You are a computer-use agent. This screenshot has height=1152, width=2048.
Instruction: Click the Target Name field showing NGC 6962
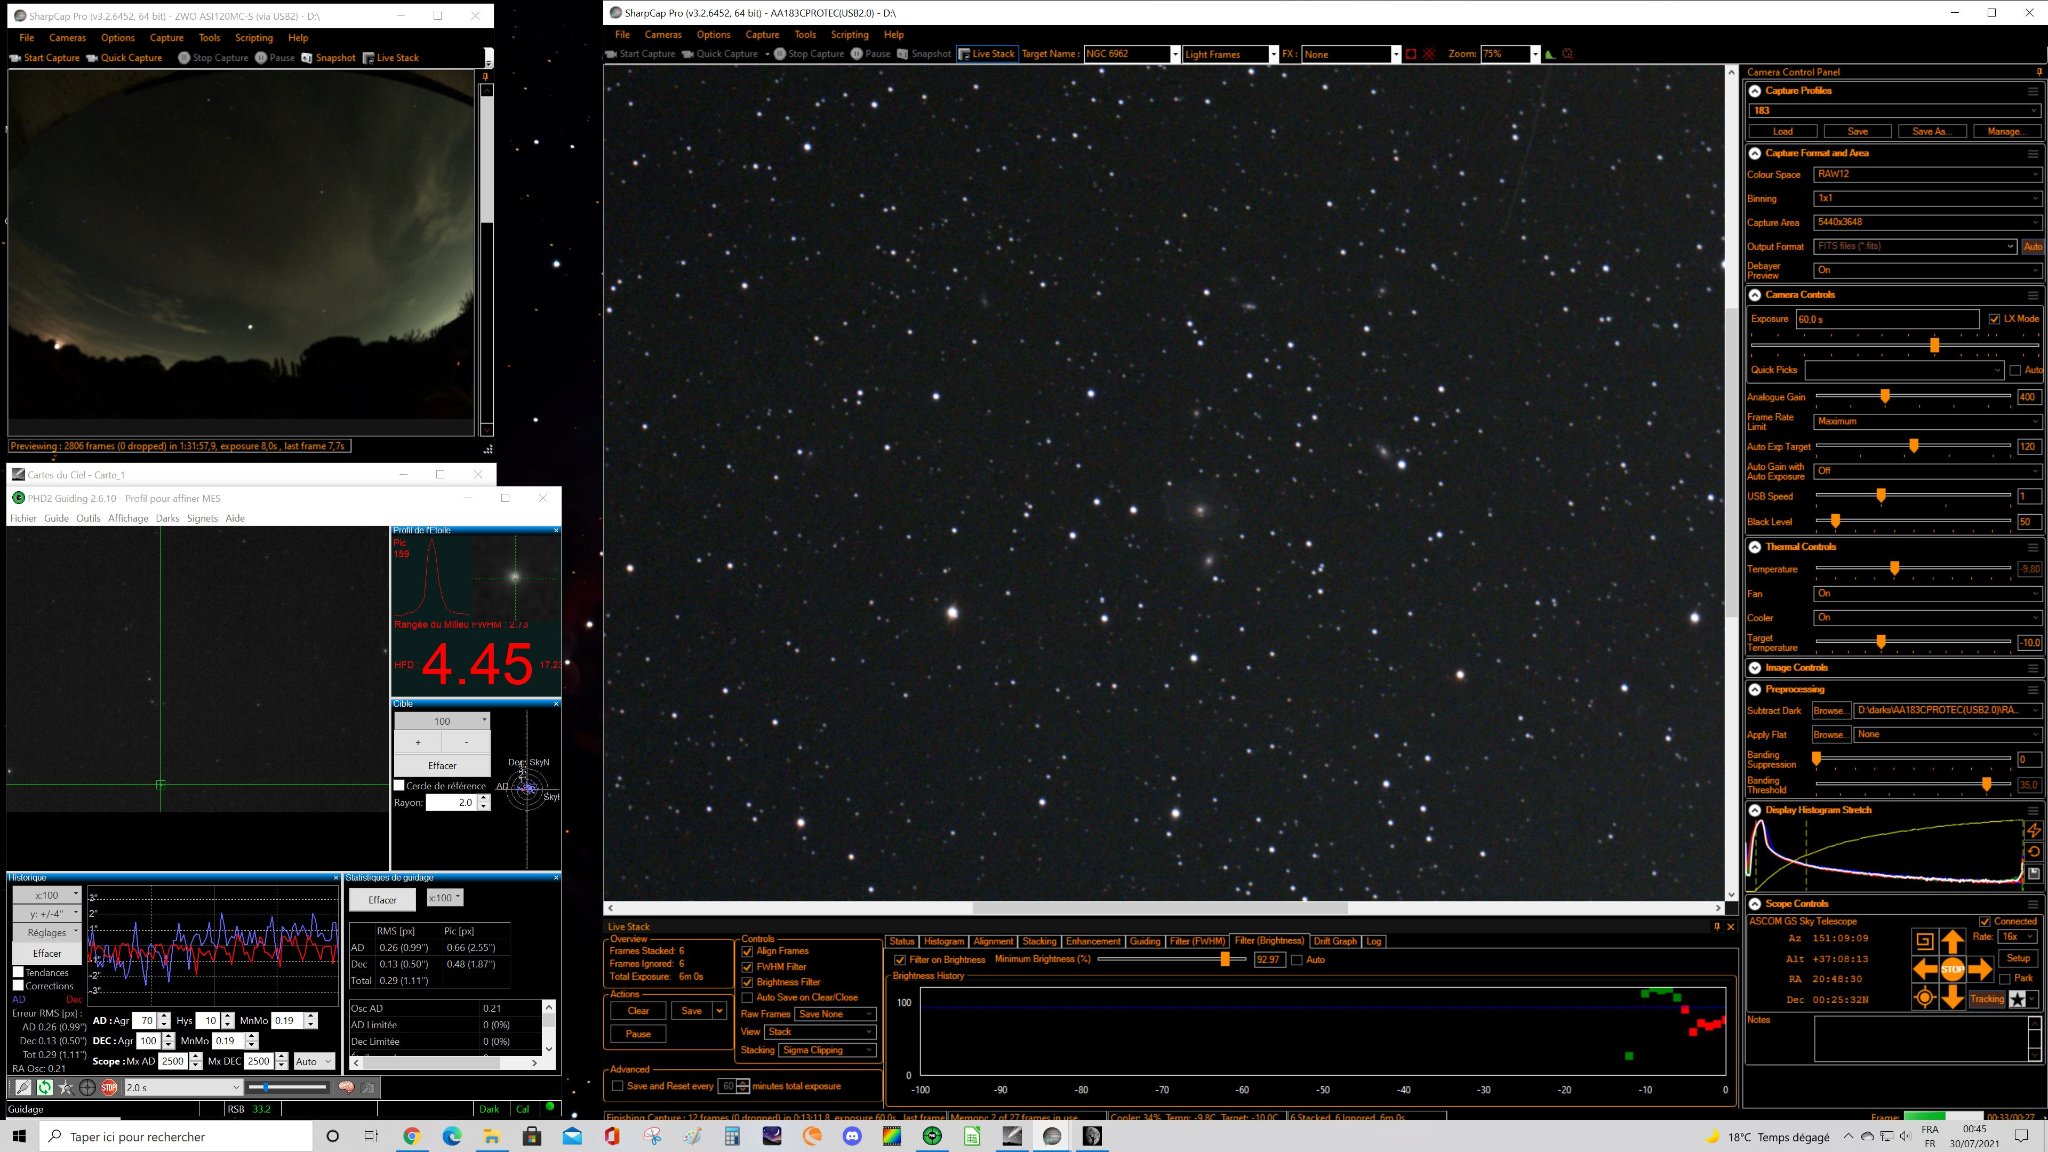coord(1126,54)
